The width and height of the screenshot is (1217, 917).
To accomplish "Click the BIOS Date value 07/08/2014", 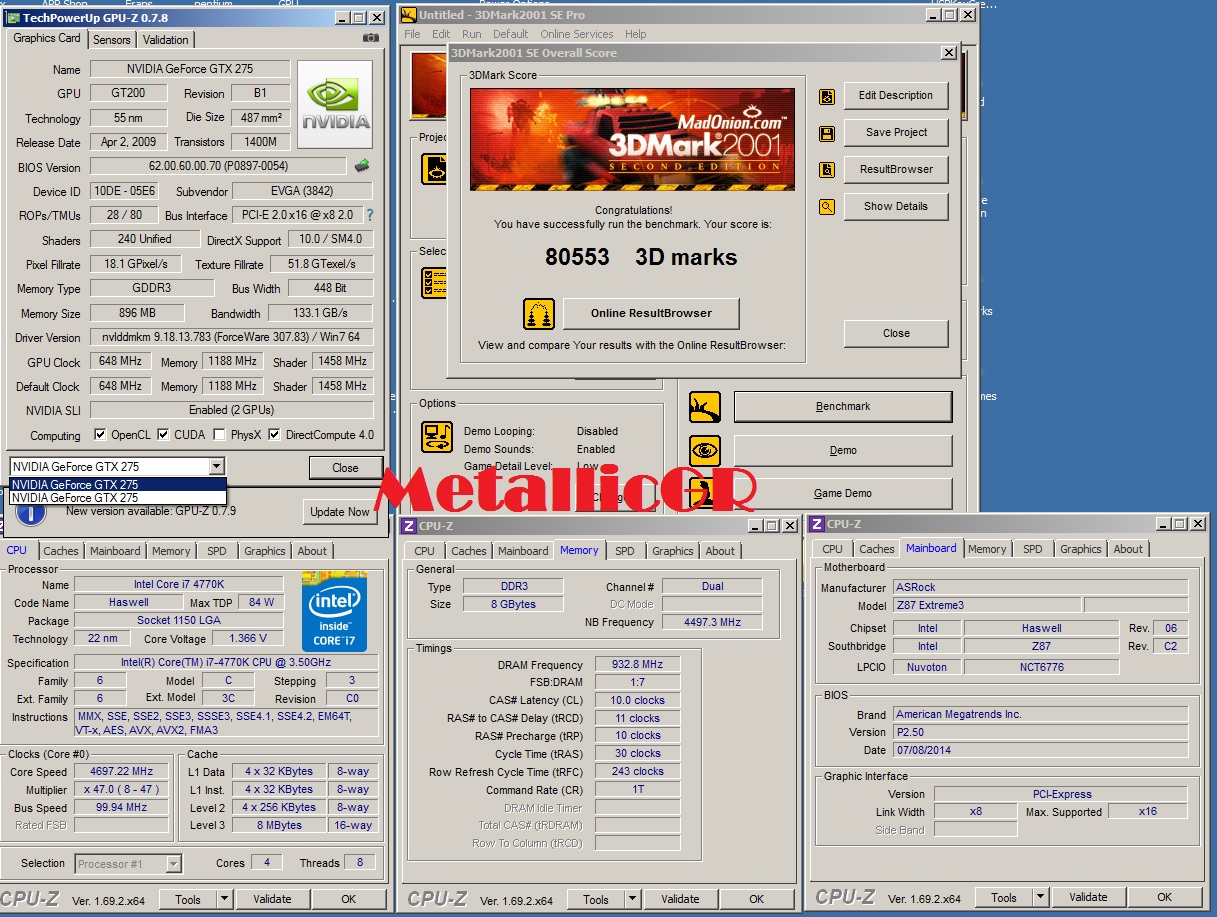I will 1040,750.
